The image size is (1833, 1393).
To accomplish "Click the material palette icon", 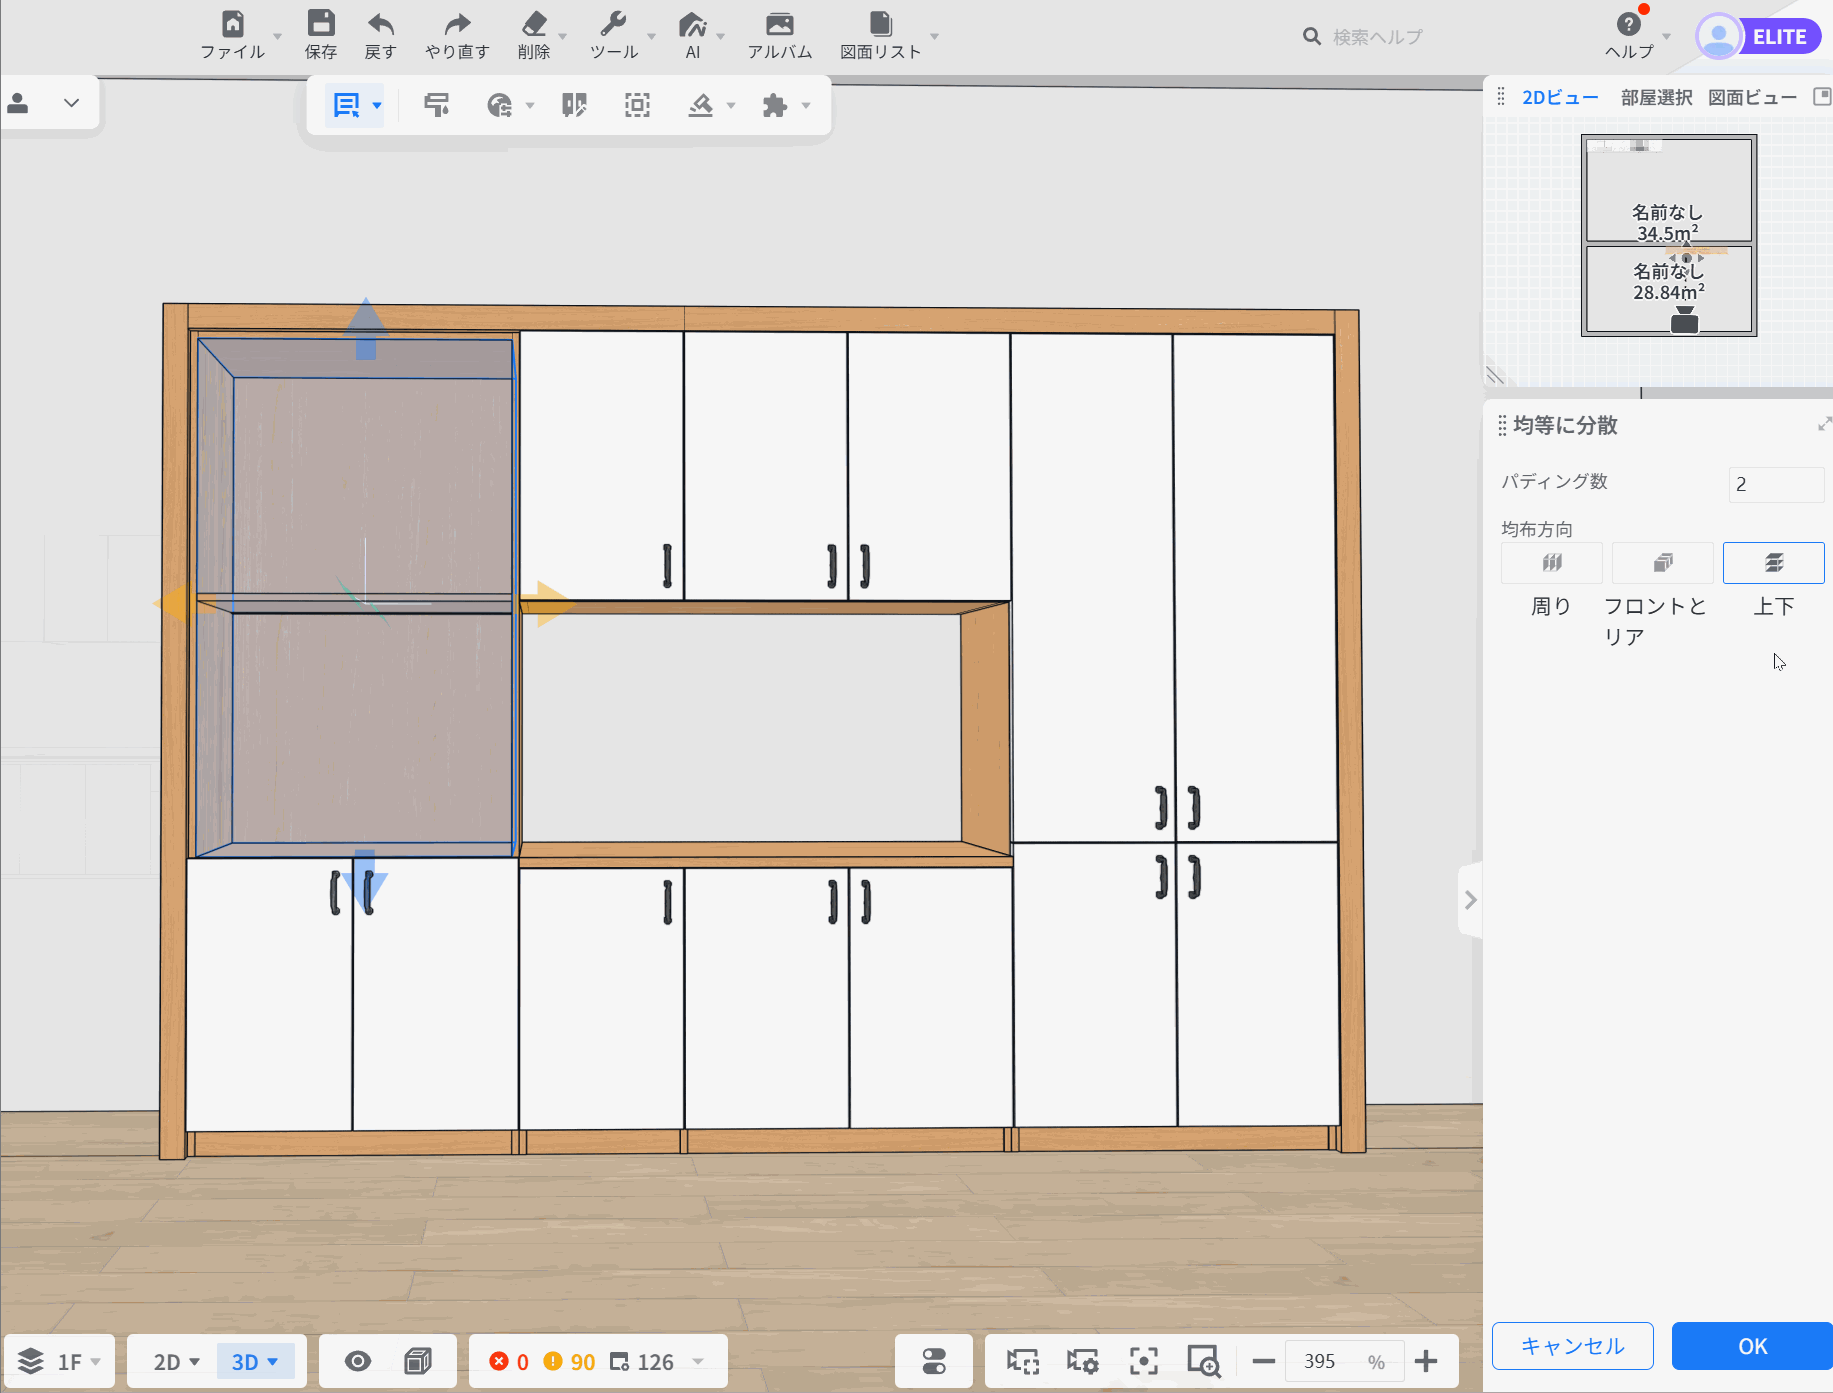I will point(499,105).
